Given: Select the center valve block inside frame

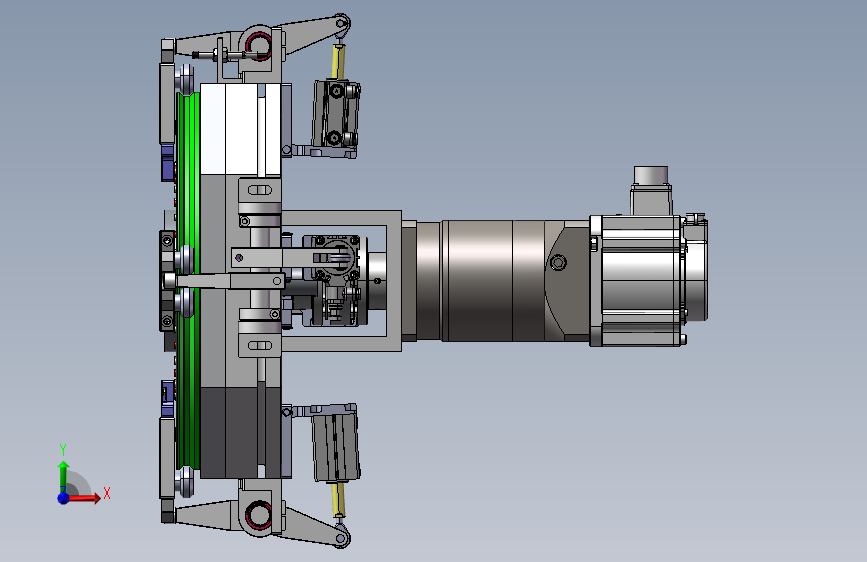Looking at the screenshot, I should (334, 280).
